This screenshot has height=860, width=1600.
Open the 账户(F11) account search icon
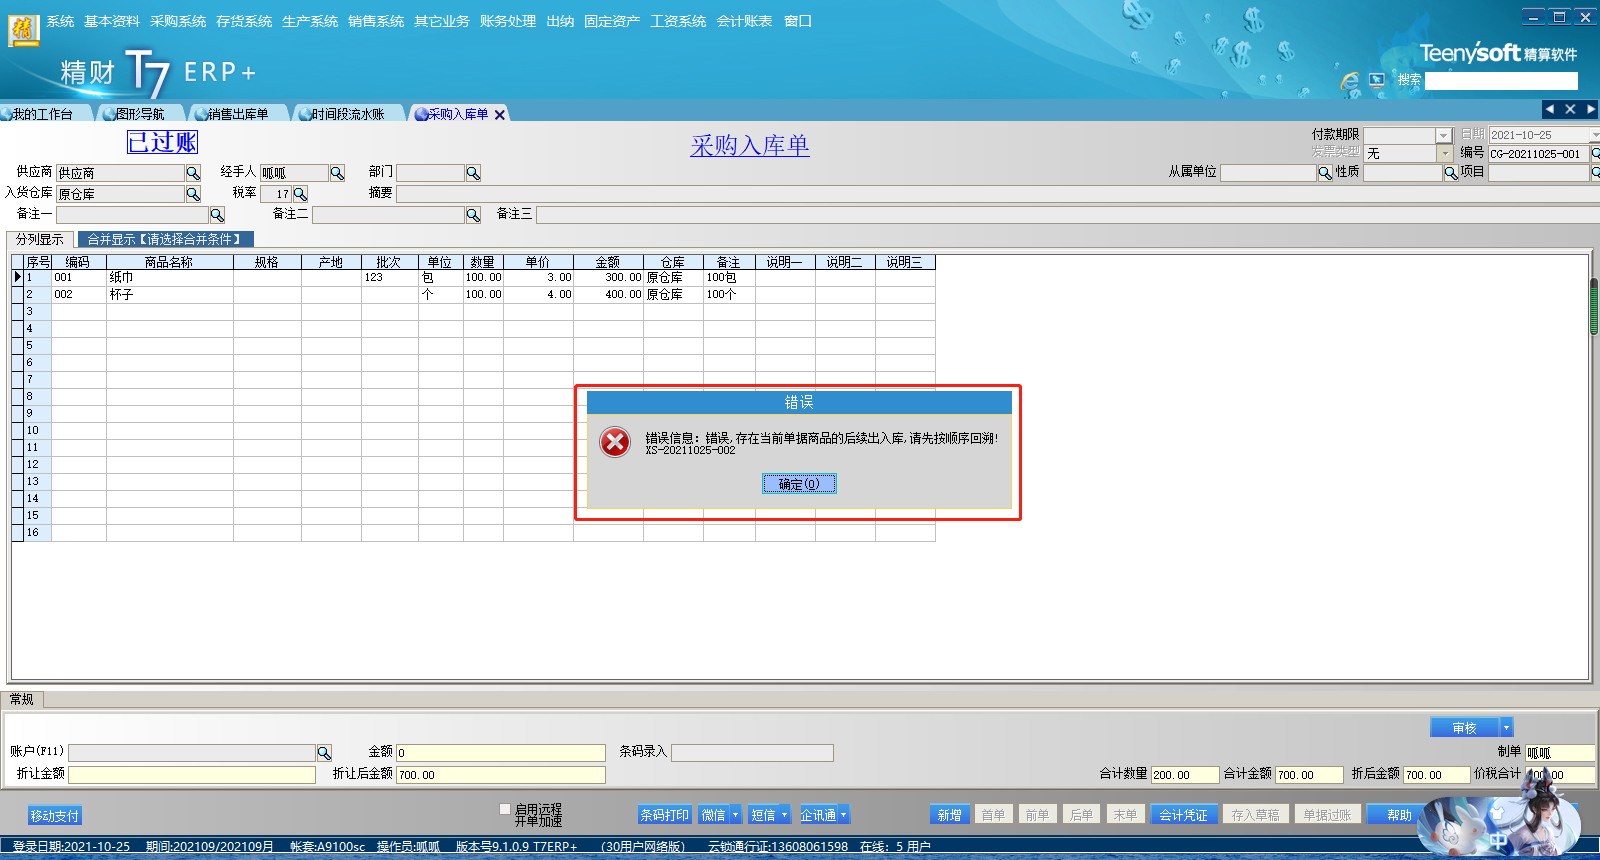click(324, 753)
